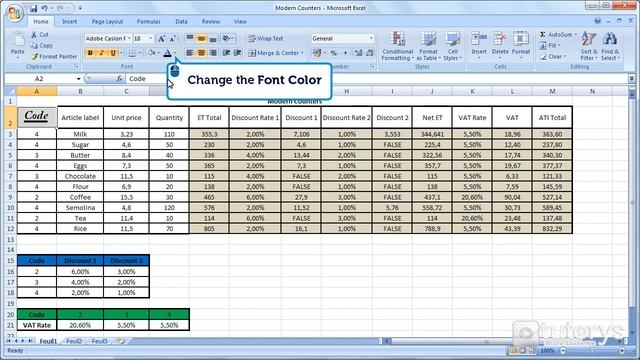Open the font size dropdown
Screen dimensions: 640x360
point(151,39)
